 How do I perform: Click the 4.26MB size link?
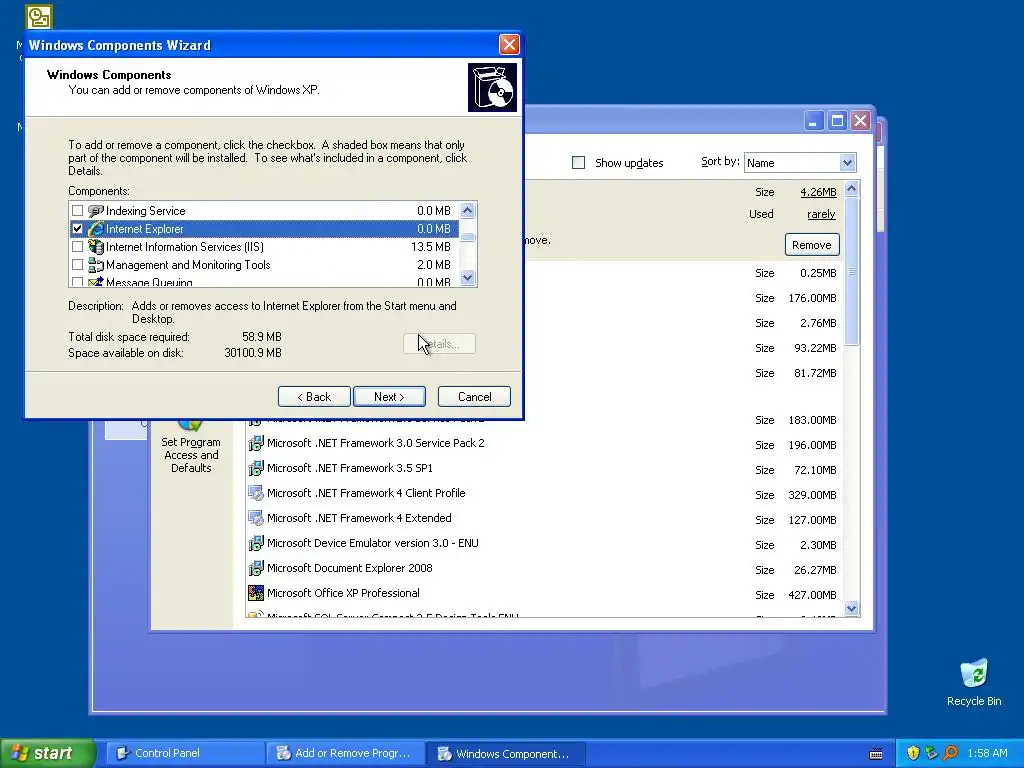818,192
